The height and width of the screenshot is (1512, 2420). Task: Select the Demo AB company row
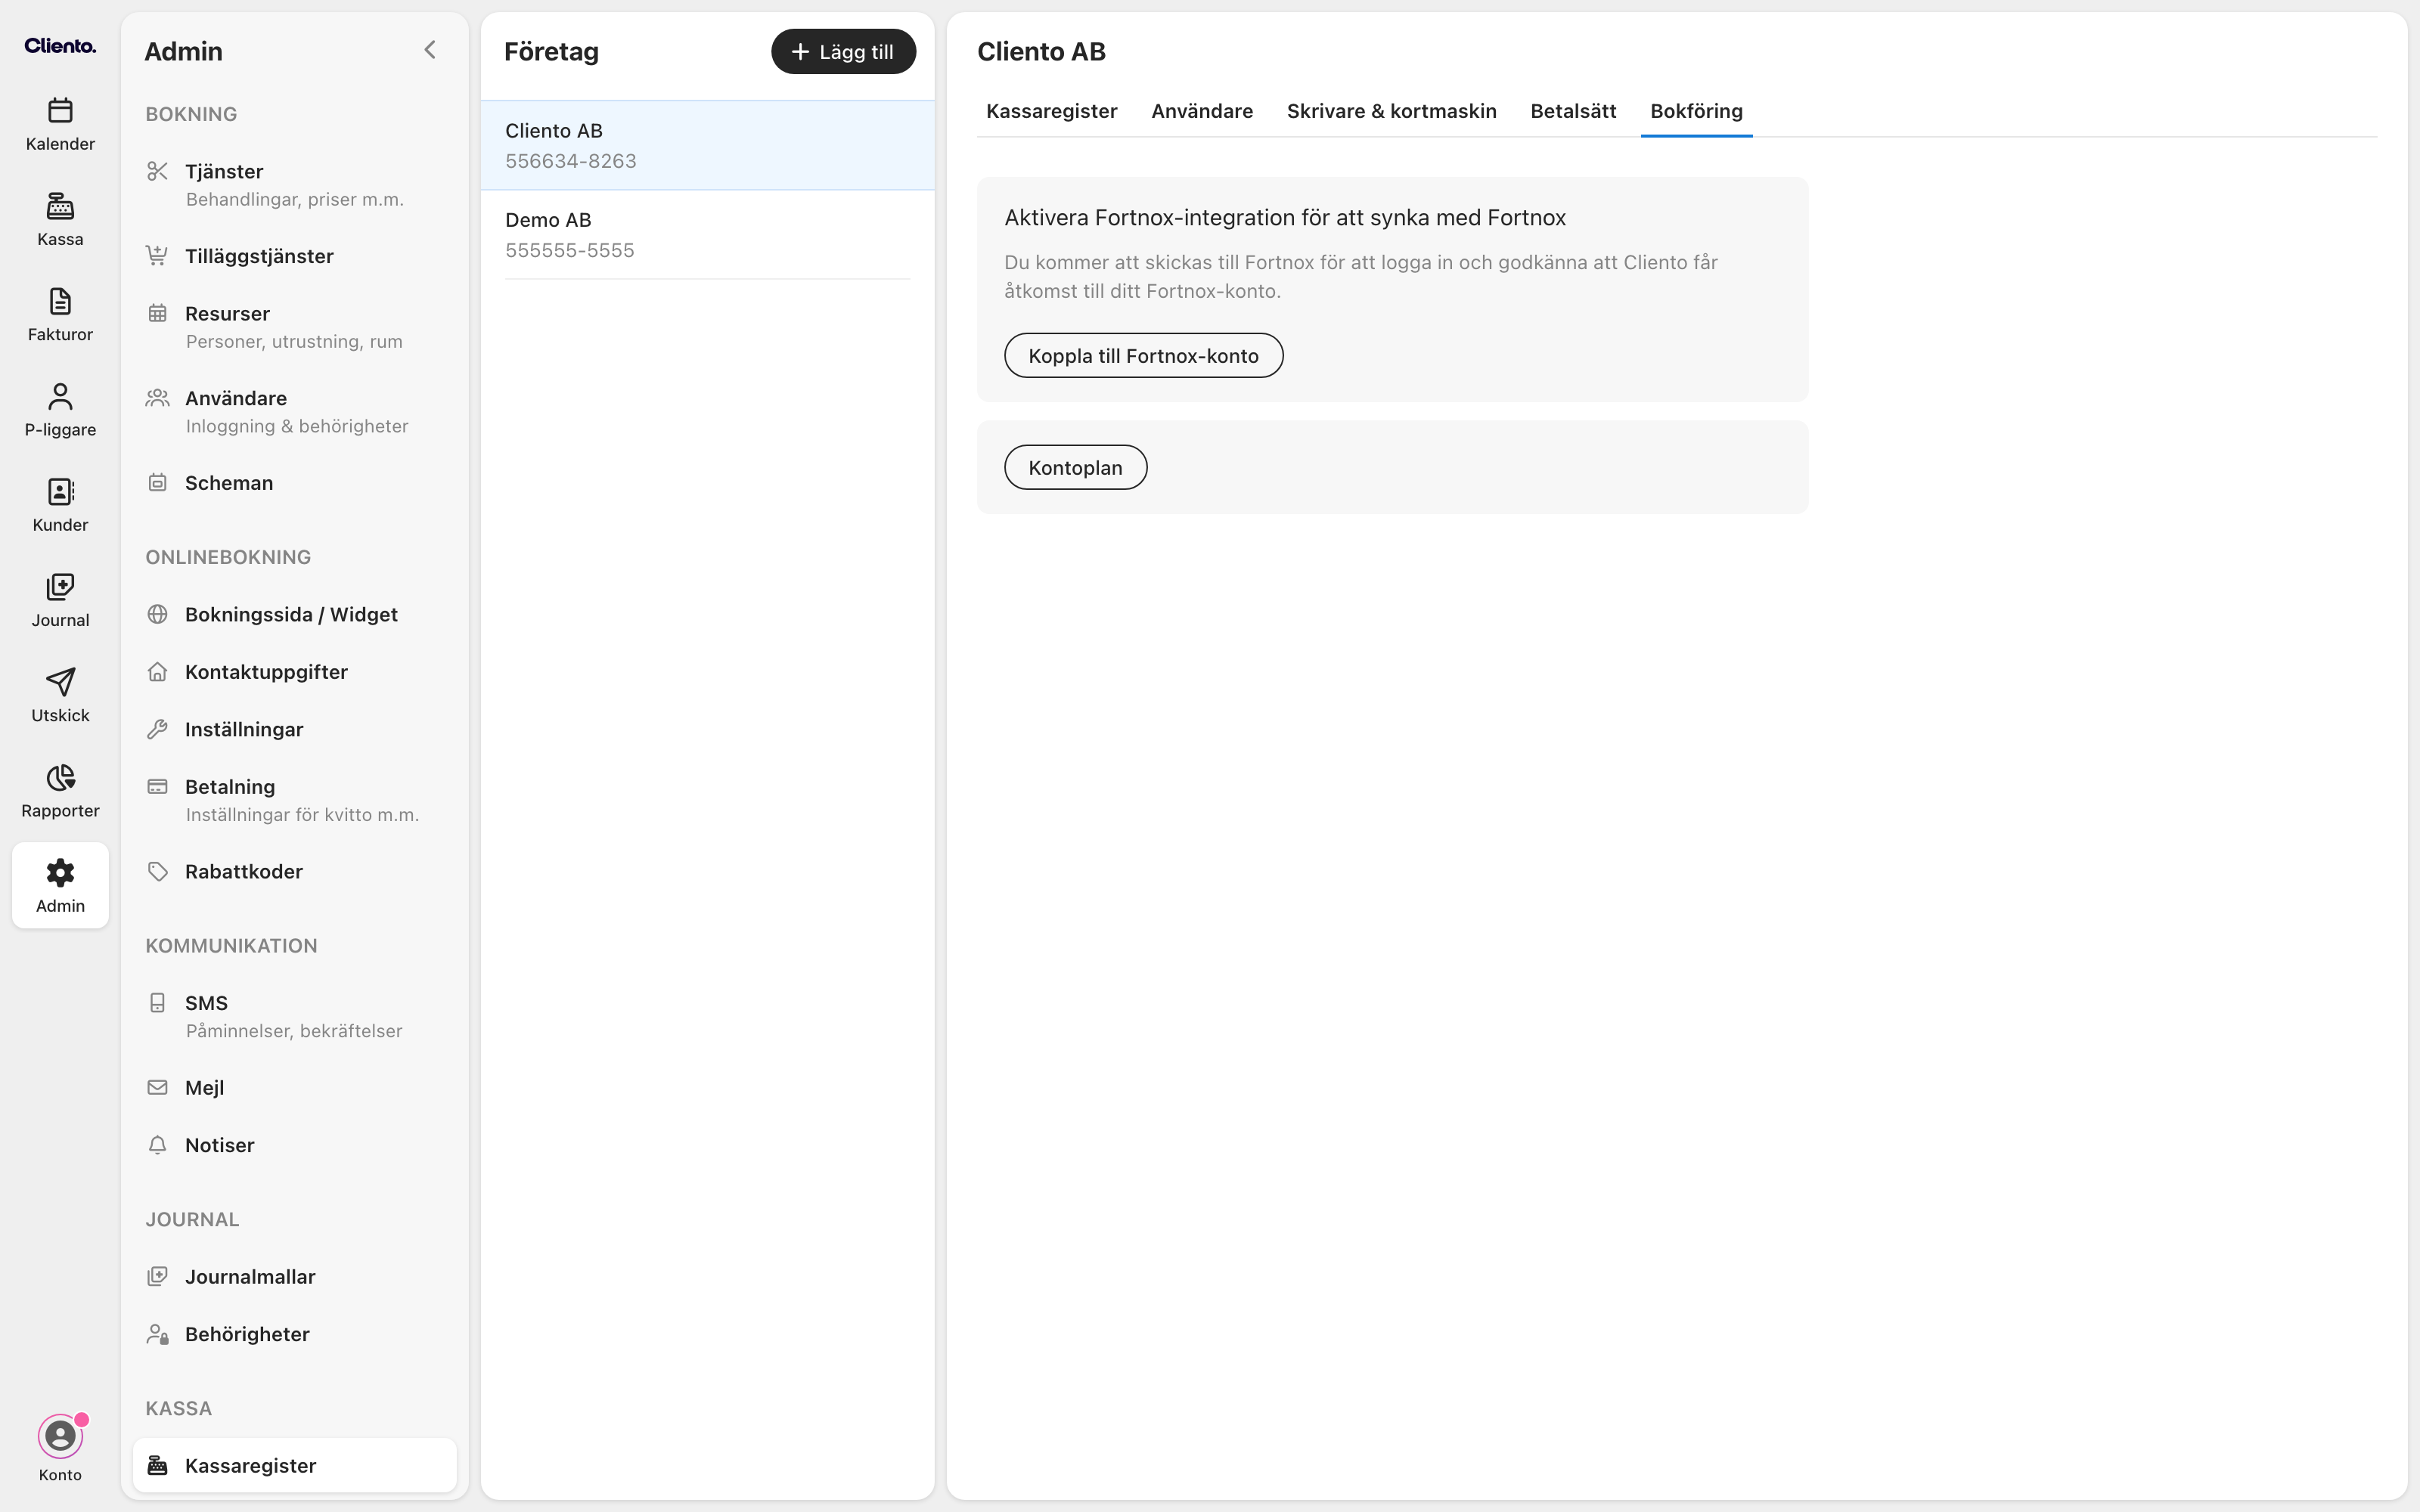(707, 235)
